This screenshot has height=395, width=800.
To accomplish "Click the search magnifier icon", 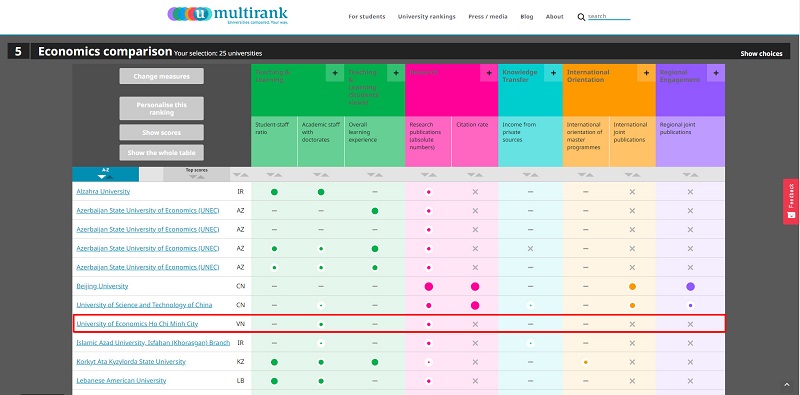I will click(x=581, y=17).
